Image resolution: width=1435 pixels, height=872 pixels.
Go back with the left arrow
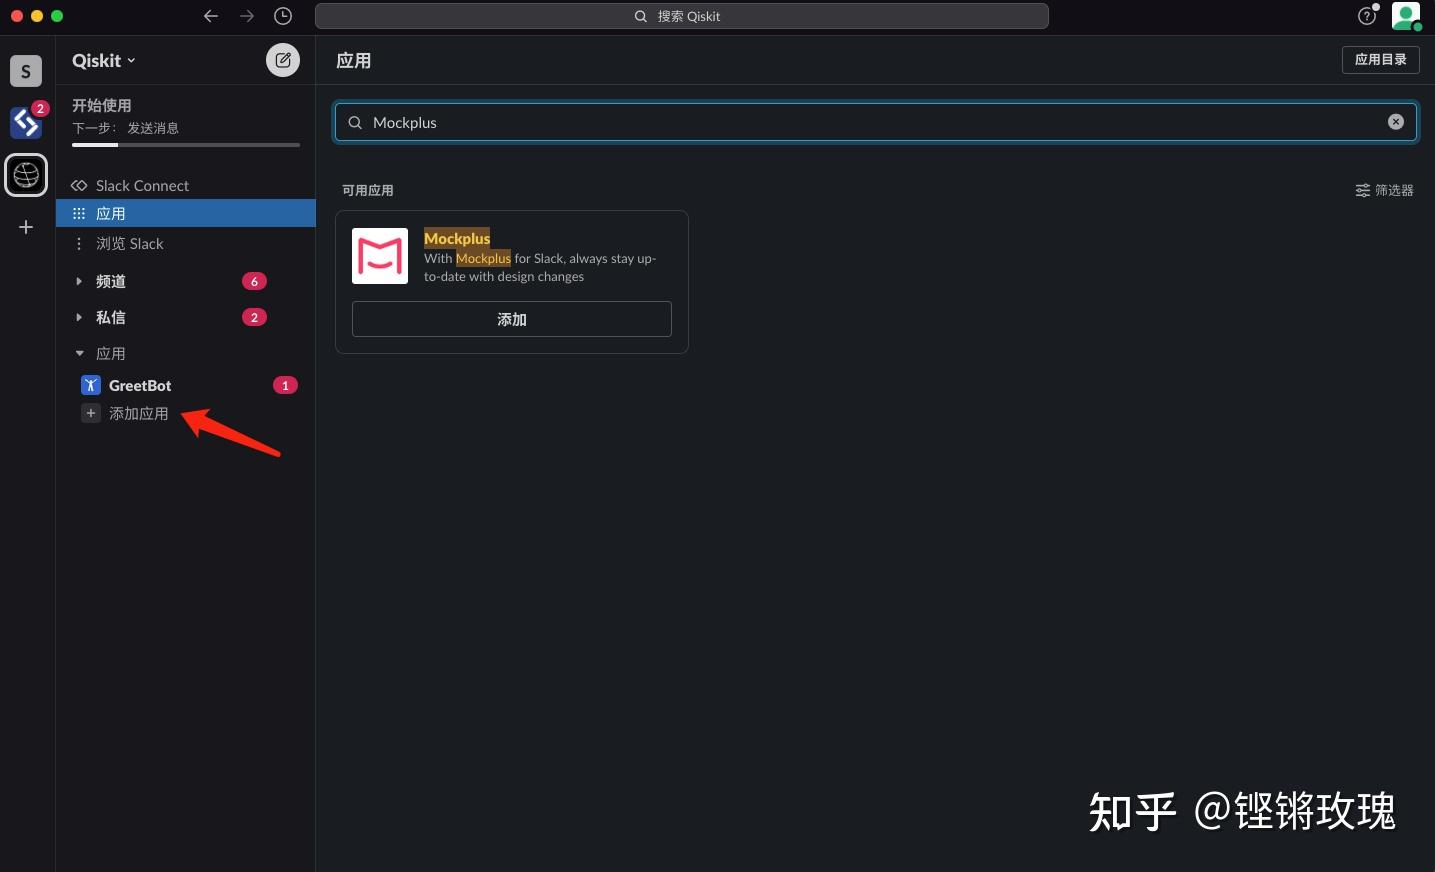point(211,16)
